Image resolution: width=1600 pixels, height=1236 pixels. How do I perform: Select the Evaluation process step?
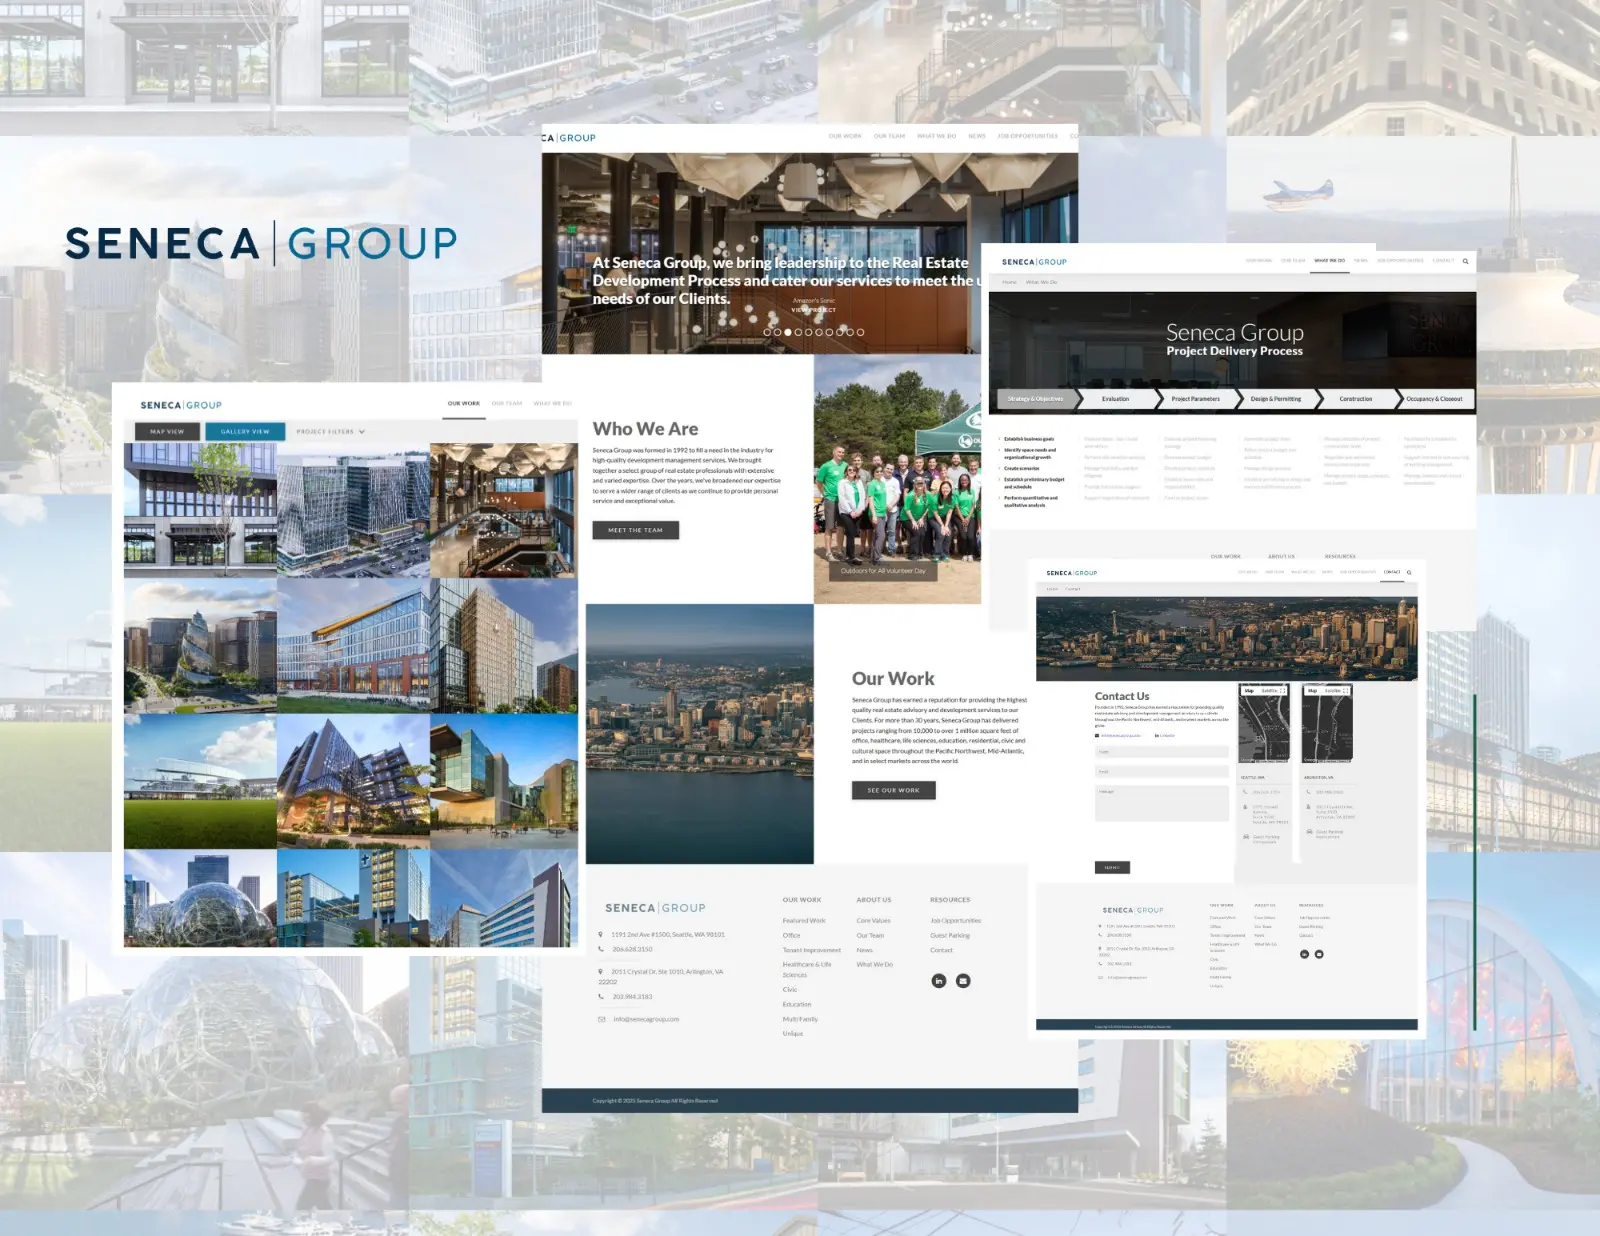pos(1115,399)
